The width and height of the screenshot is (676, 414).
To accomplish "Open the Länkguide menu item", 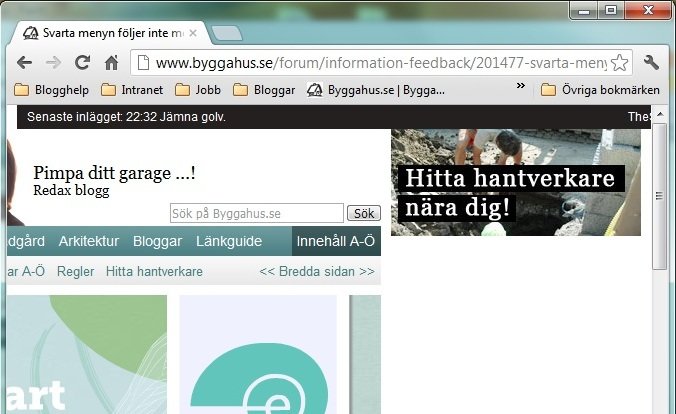I will point(229,241).
